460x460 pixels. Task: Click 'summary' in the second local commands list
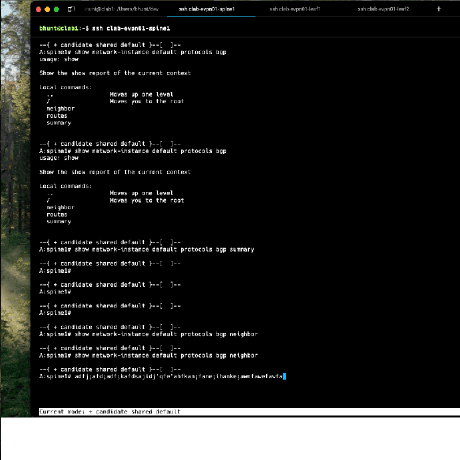click(x=59, y=221)
